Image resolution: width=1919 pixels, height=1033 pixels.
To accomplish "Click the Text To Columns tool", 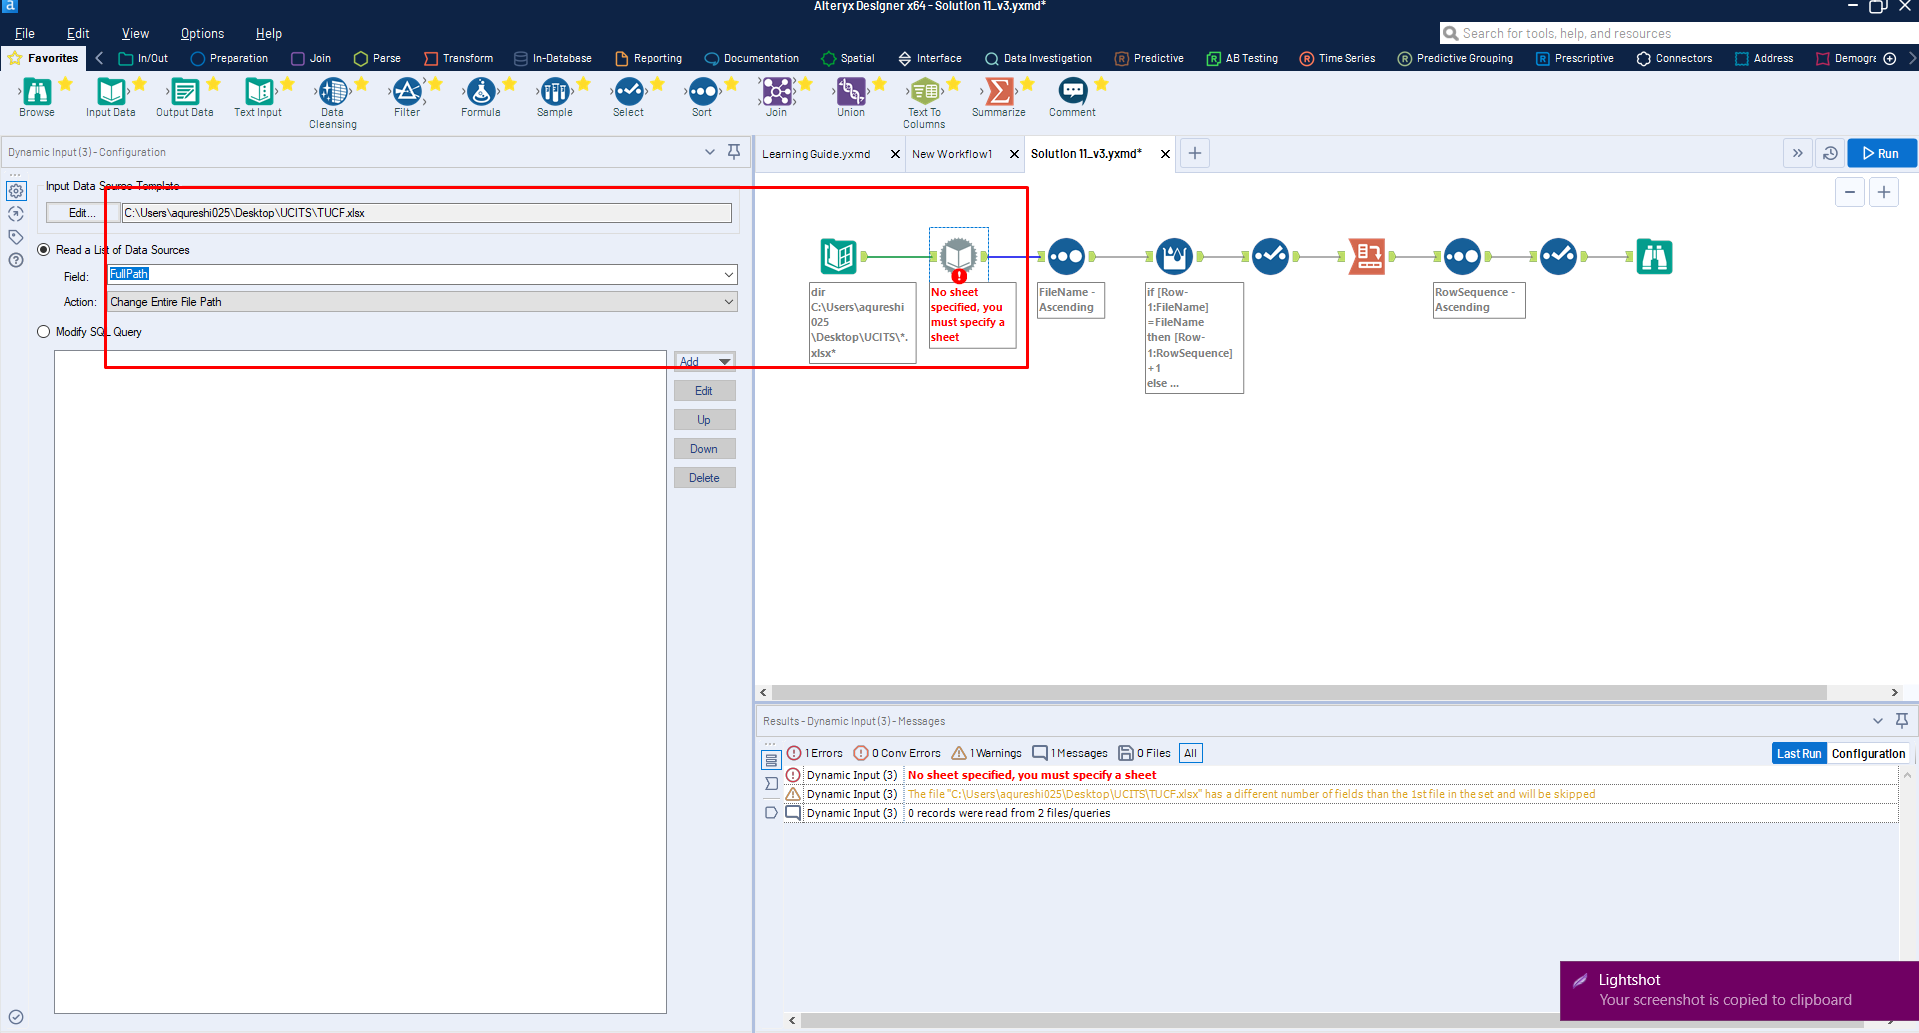I will click(925, 93).
